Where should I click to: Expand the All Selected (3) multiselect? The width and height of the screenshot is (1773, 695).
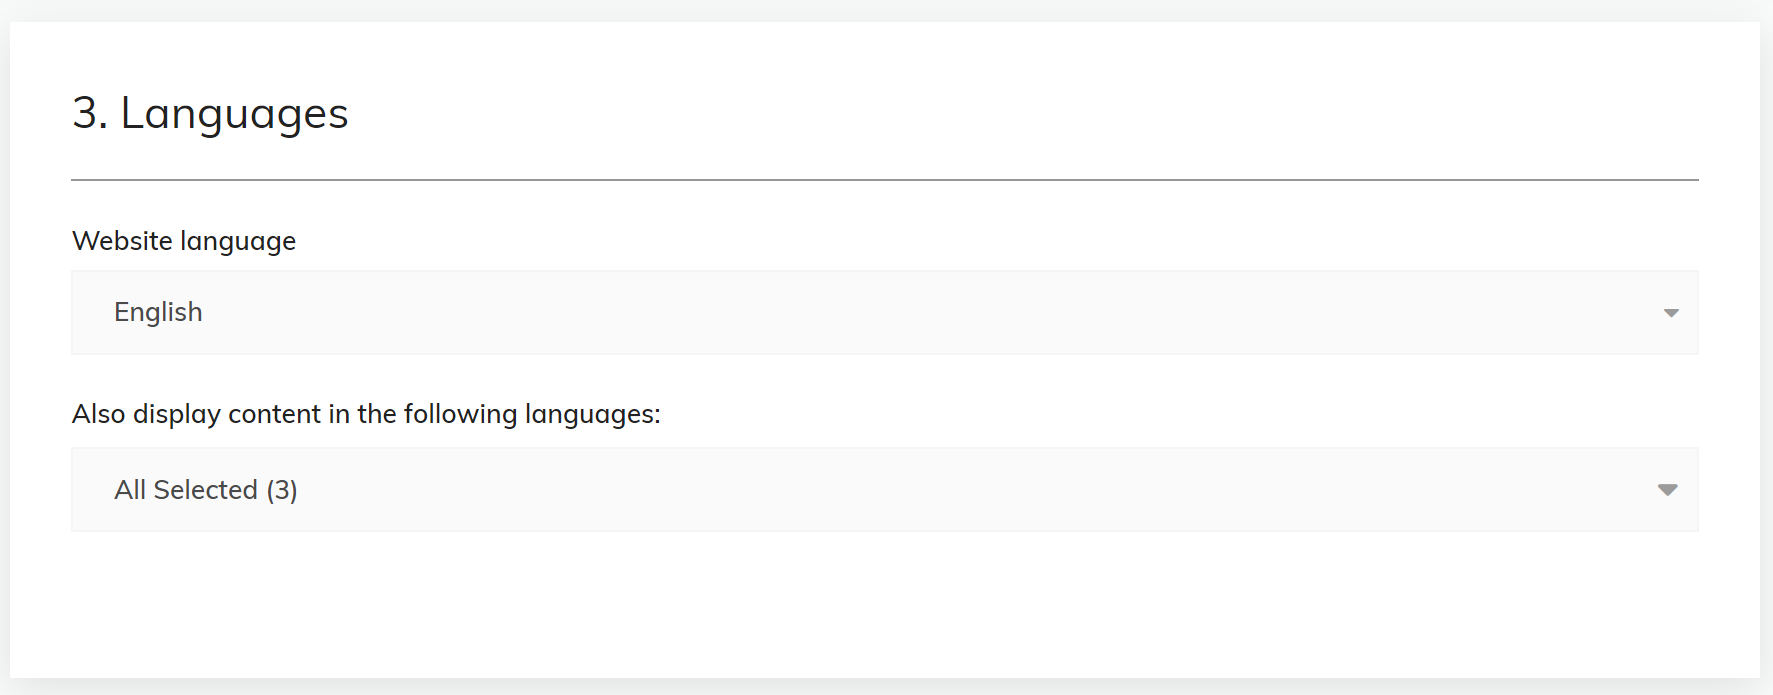pyautogui.click(x=884, y=489)
